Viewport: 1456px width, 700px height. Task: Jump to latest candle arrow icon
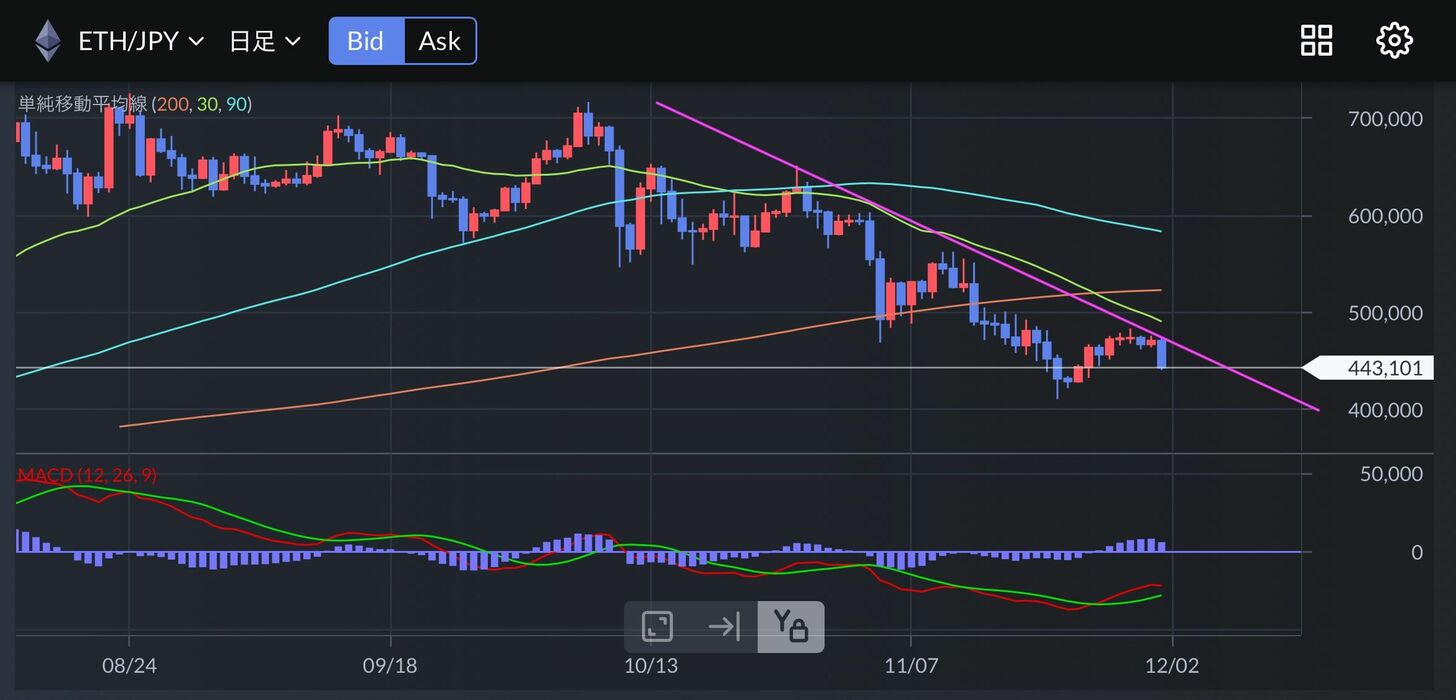[x=723, y=627]
